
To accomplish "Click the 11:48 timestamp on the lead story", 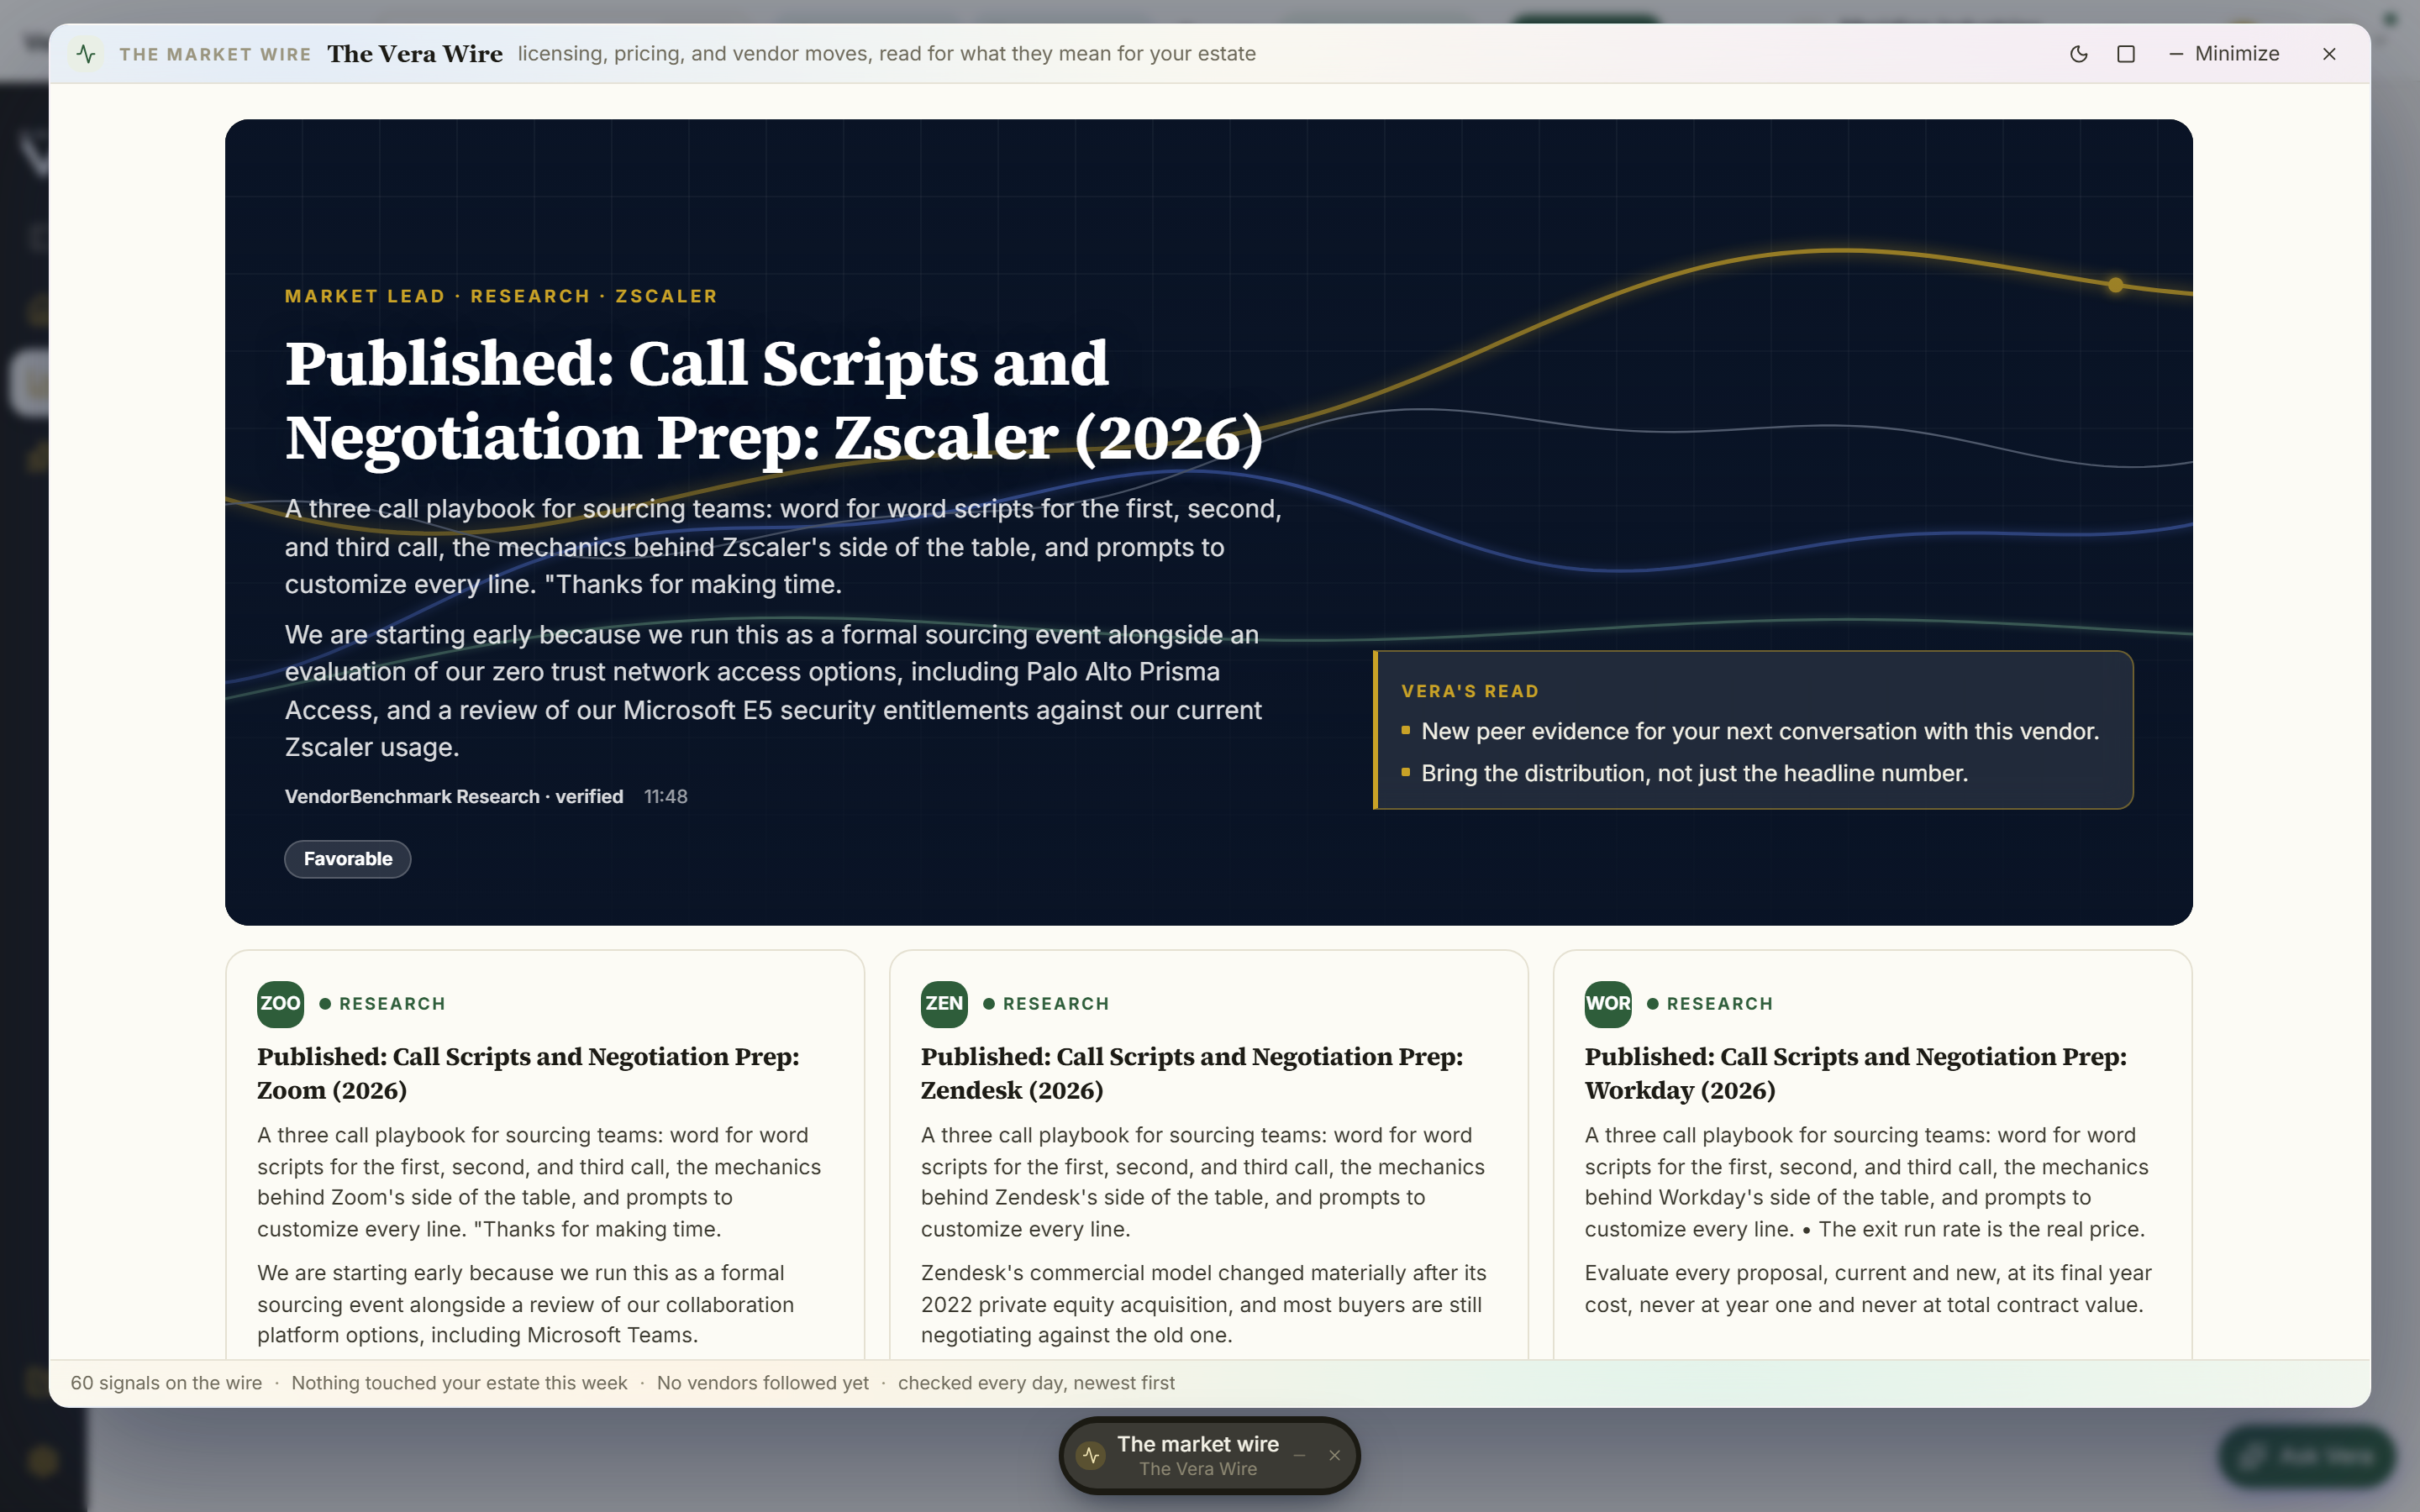I will pyautogui.click(x=666, y=797).
